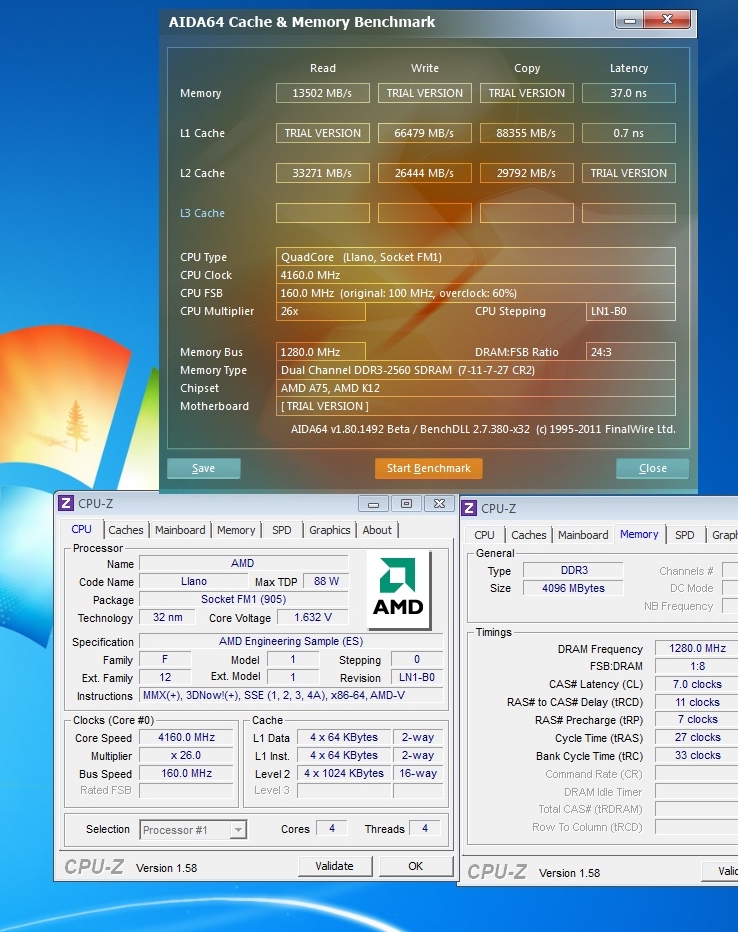Click Multiplier value x 26.0 in CPU-Z
738x932 pixels.
point(187,755)
